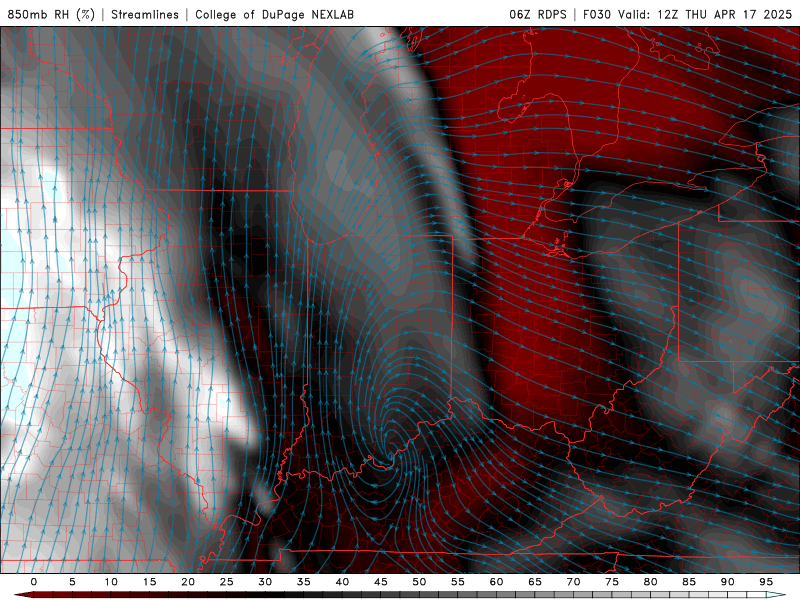This screenshot has height=600, width=800.
Task: Click the color bar value 70
Action: [573, 582]
